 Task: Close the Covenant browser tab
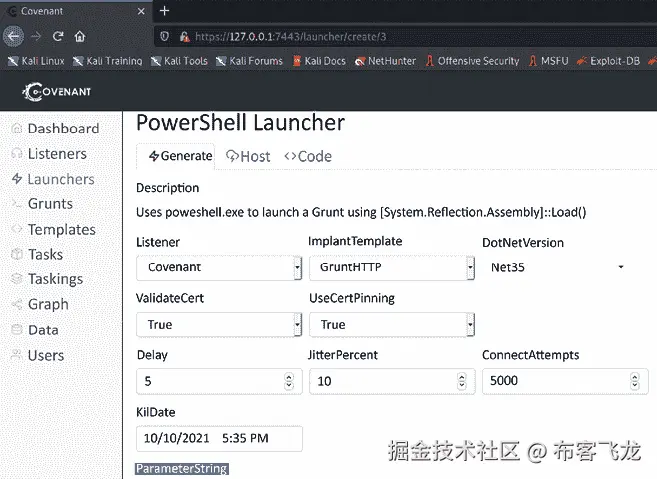coord(141,11)
